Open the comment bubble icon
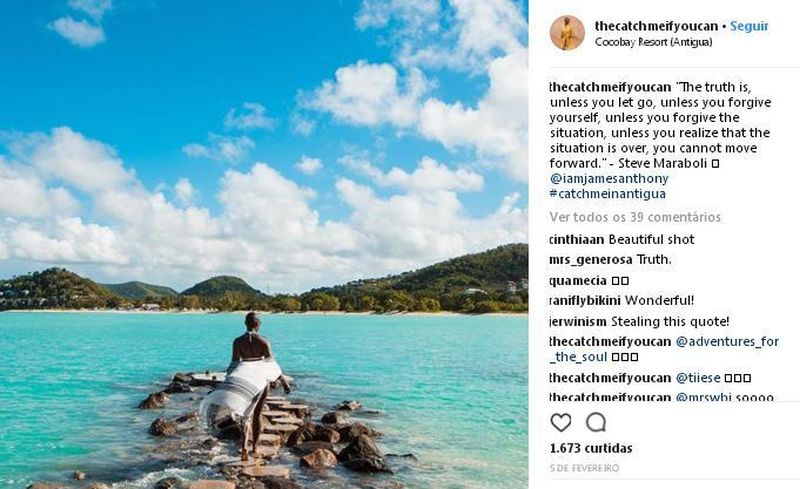This screenshot has width=800, height=489. (x=595, y=423)
